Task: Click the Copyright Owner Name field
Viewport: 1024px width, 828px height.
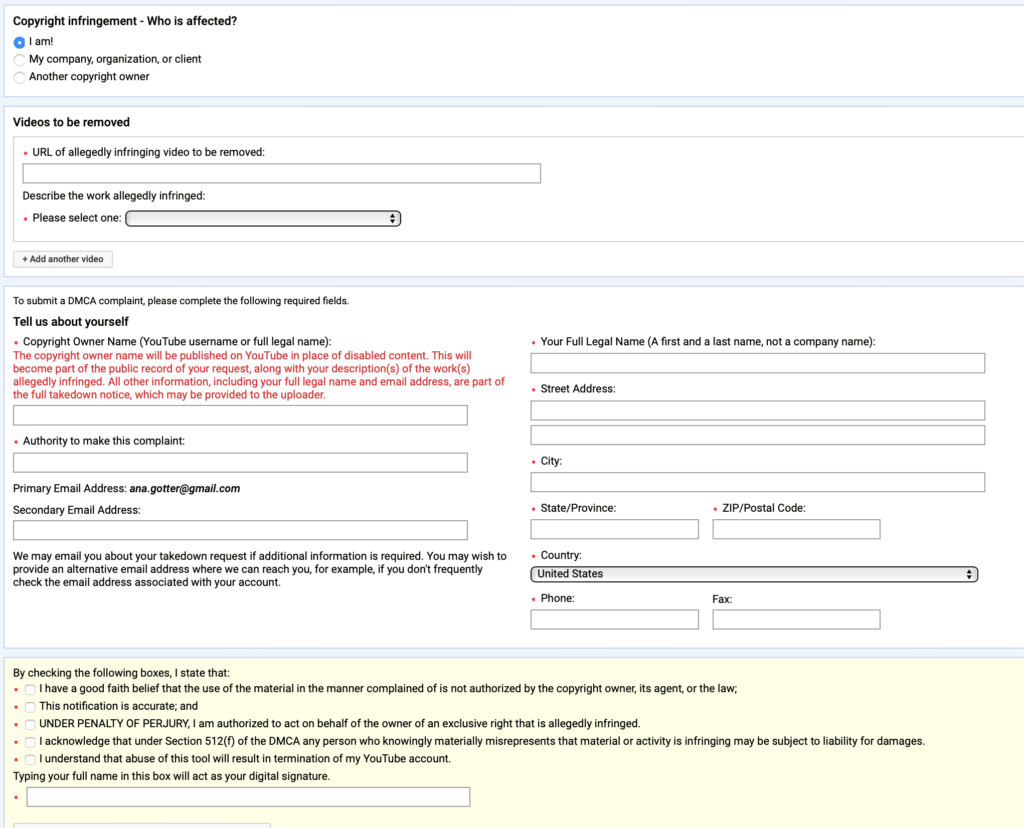Action: click(240, 416)
